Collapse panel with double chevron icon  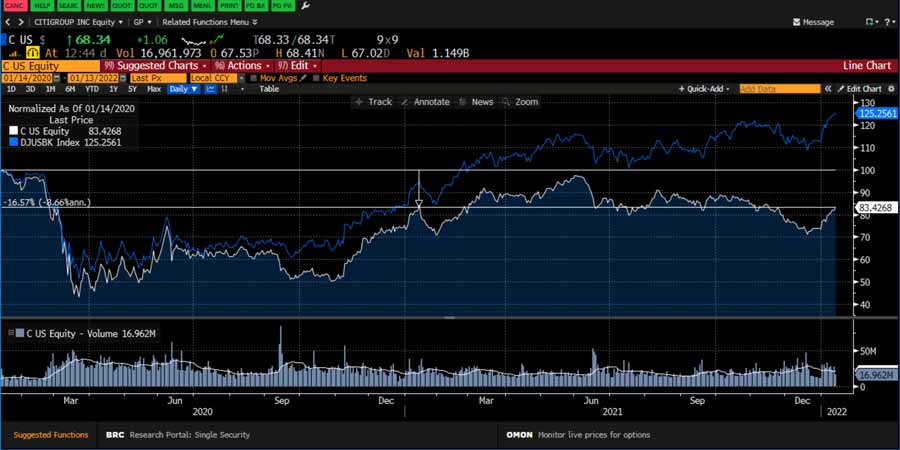tap(828, 89)
